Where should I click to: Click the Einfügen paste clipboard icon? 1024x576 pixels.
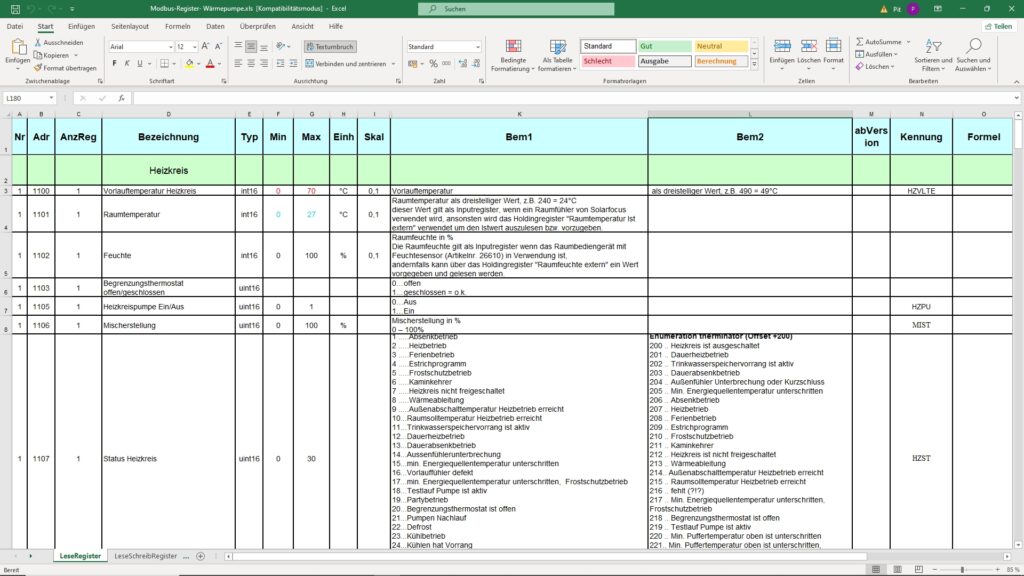17,47
